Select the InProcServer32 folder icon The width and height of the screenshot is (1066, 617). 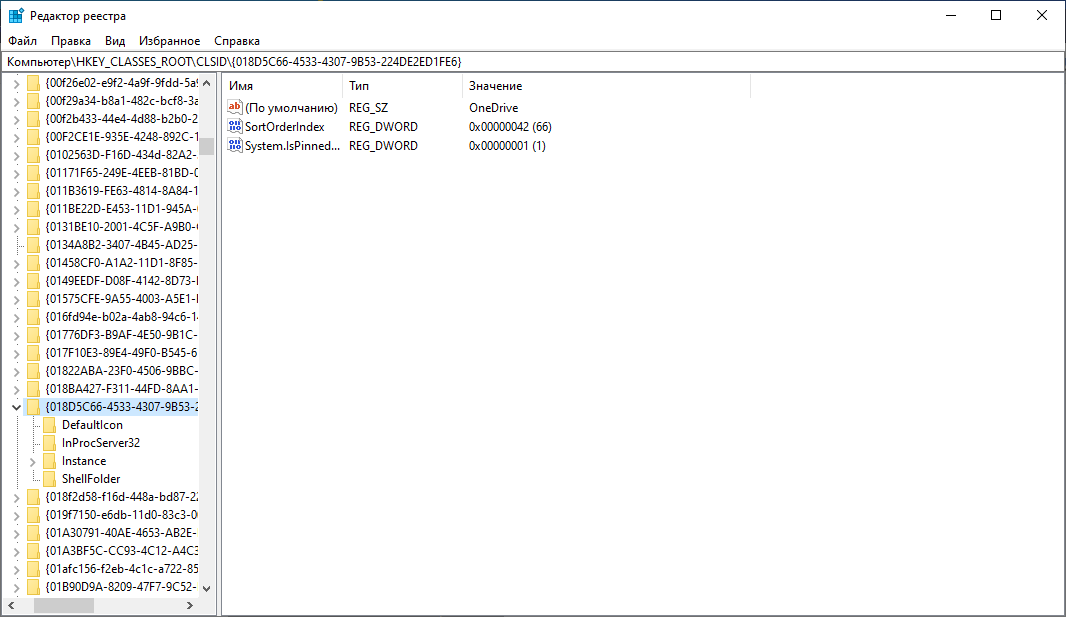tap(50, 443)
